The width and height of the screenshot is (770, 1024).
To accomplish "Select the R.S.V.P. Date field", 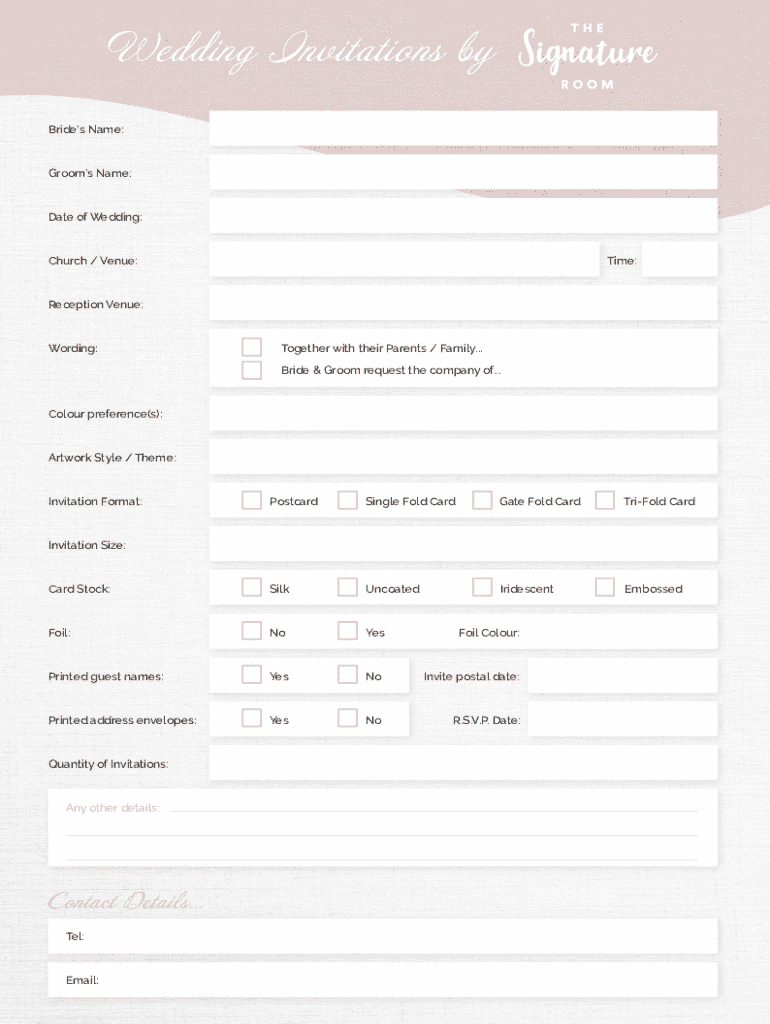I will (622, 719).
